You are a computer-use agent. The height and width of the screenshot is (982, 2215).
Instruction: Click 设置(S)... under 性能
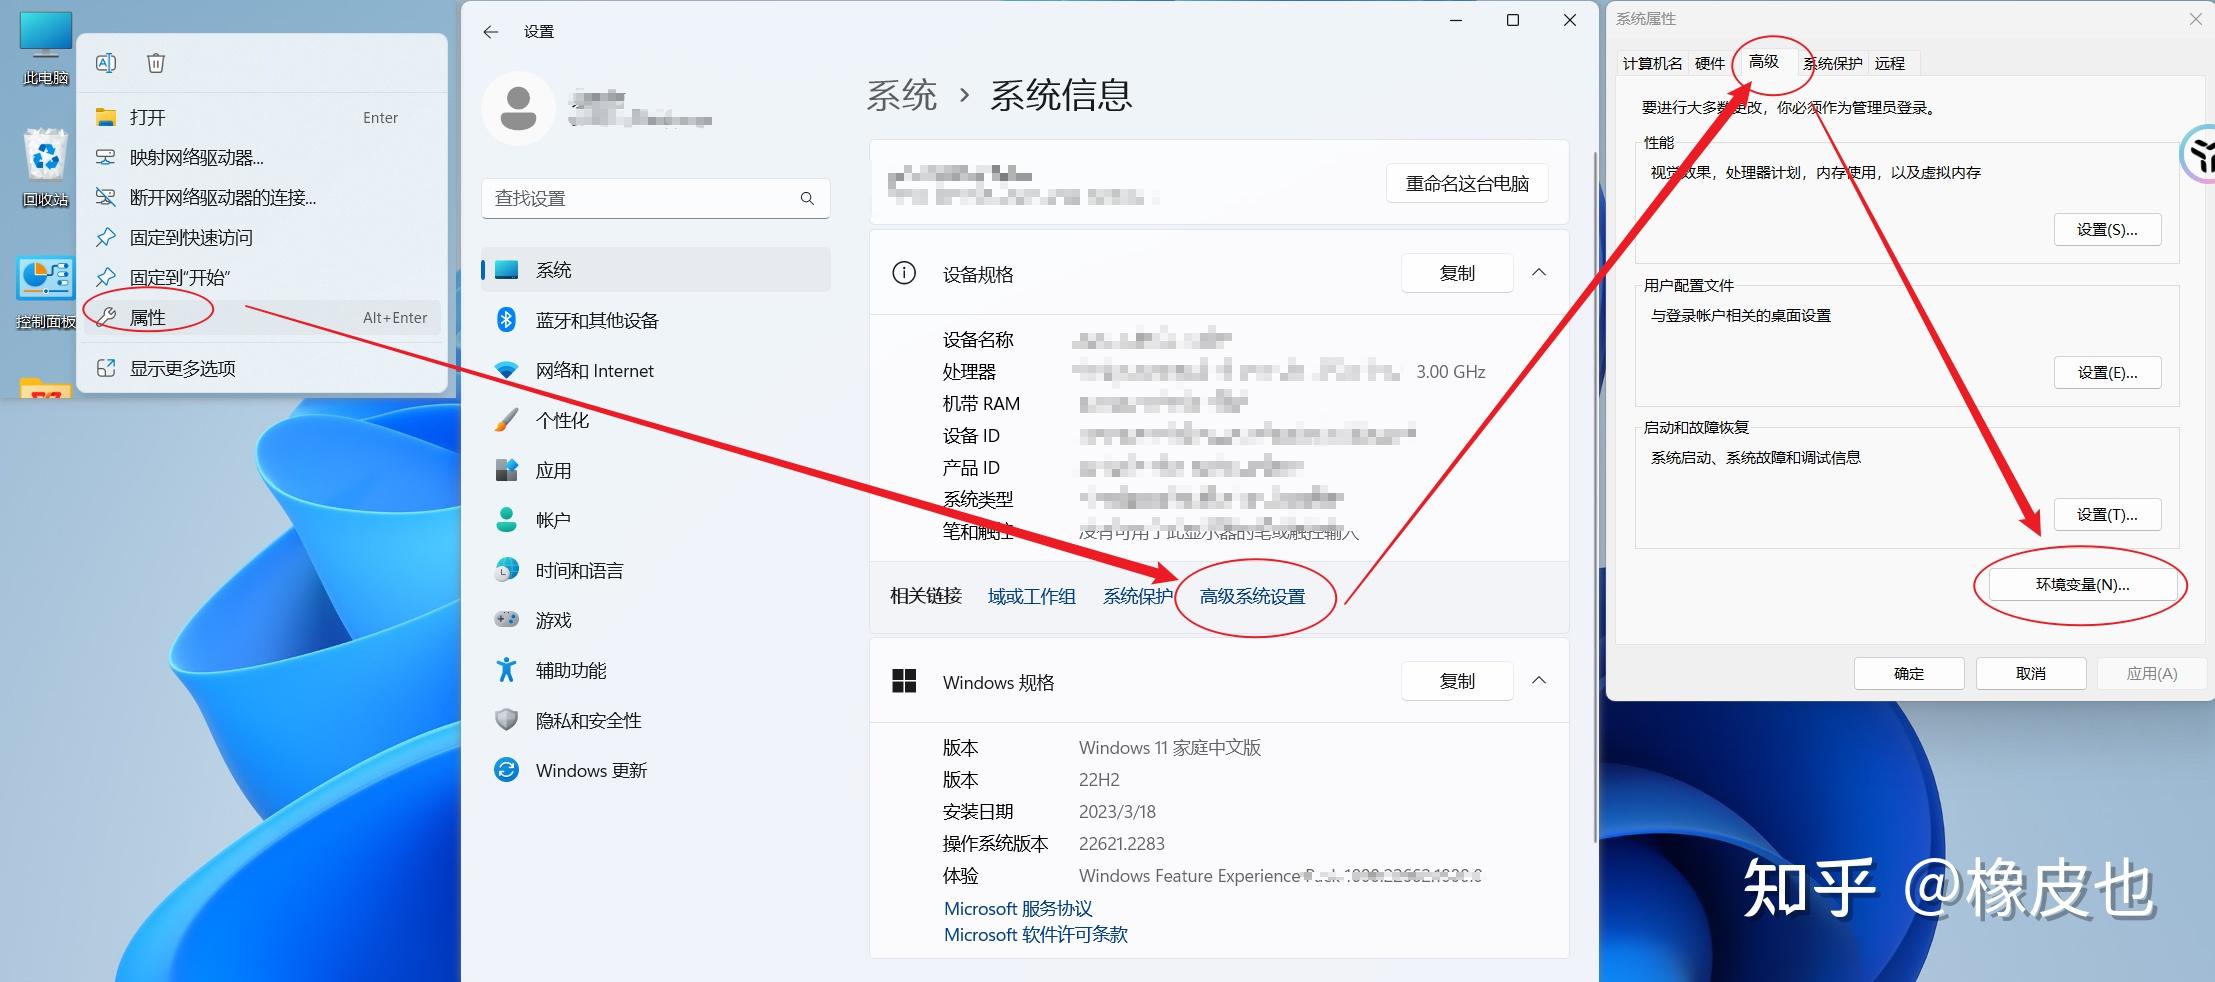2107,230
